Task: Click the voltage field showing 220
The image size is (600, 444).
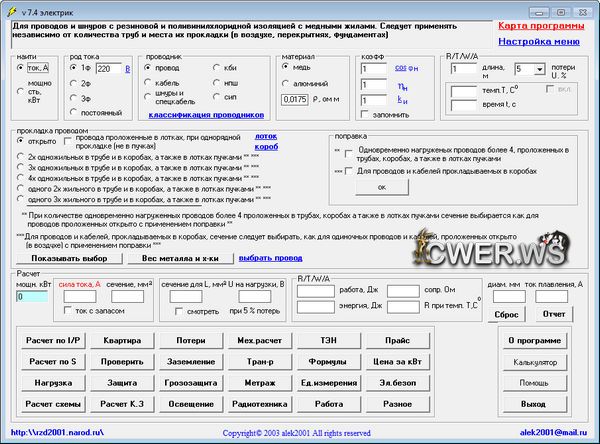Action: [x=106, y=69]
